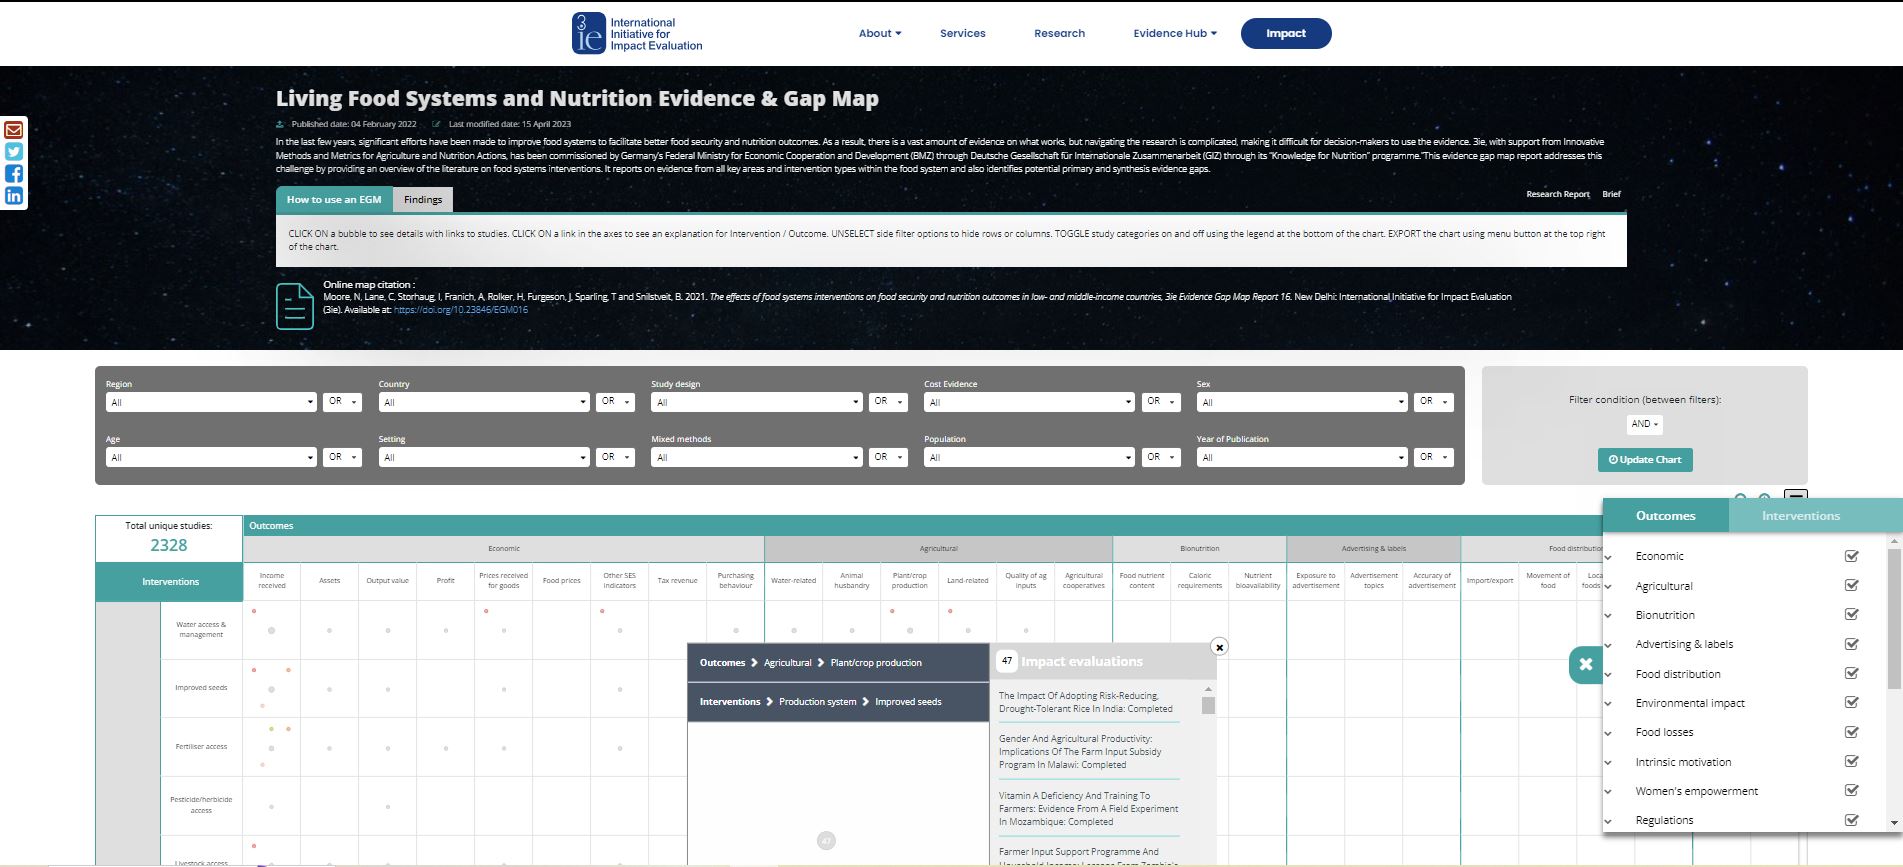Uncheck the Bionutrition outcome checkbox
The width and height of the screenshot is (1903, 867).
tap(1851, 614)
